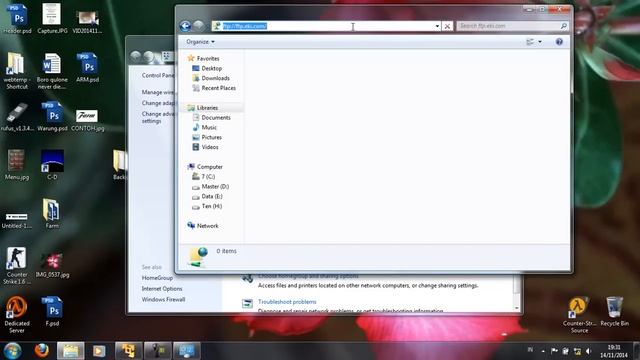The image size is (640, 360).
Task: Click the Troubleshoot problems icon
Action: [x=247, y=303]
